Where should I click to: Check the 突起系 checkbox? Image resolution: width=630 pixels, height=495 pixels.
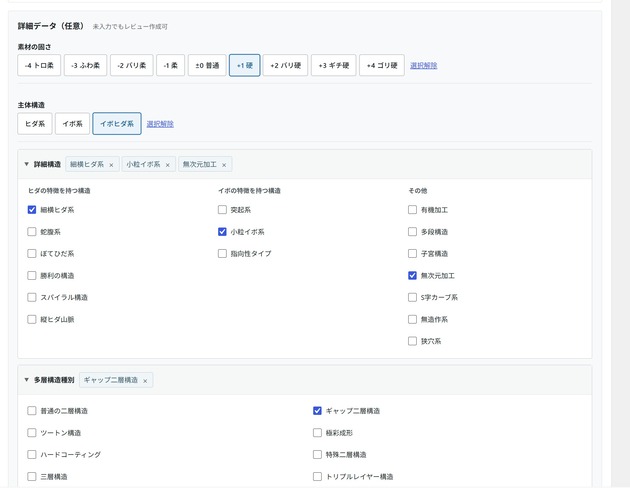(x=222, y=210)
